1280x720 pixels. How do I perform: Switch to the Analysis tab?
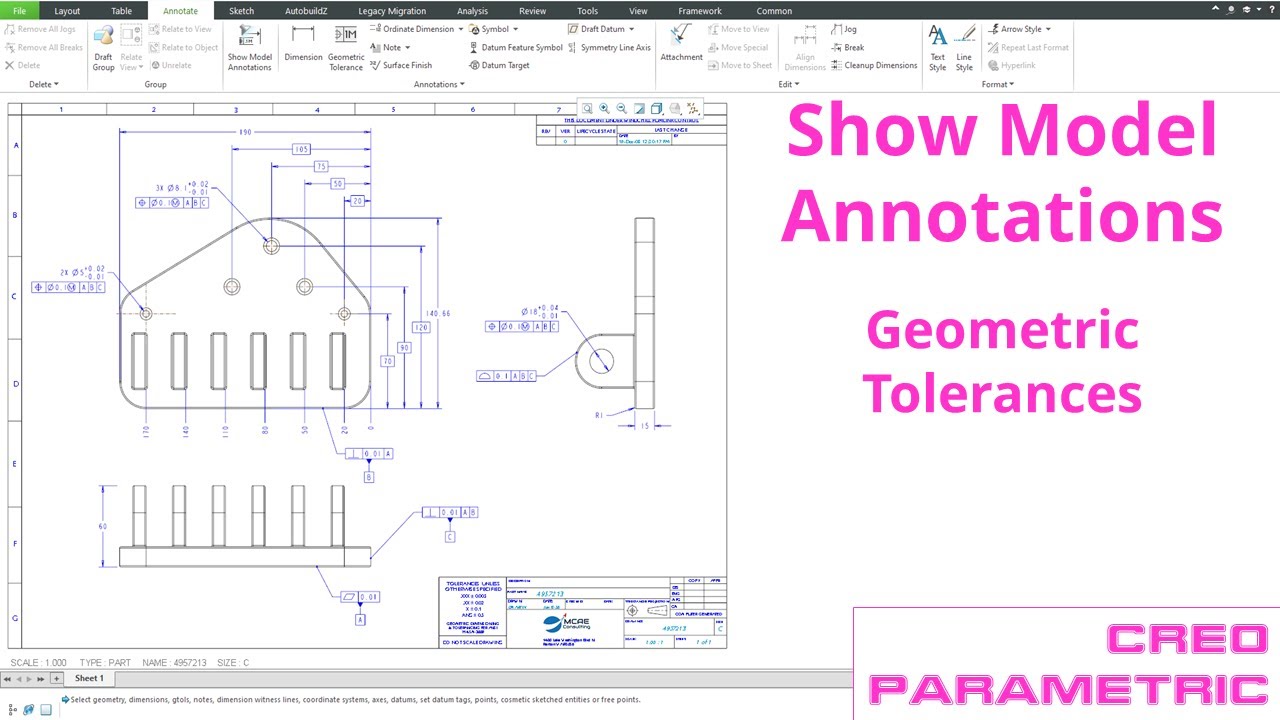(472, 11)
